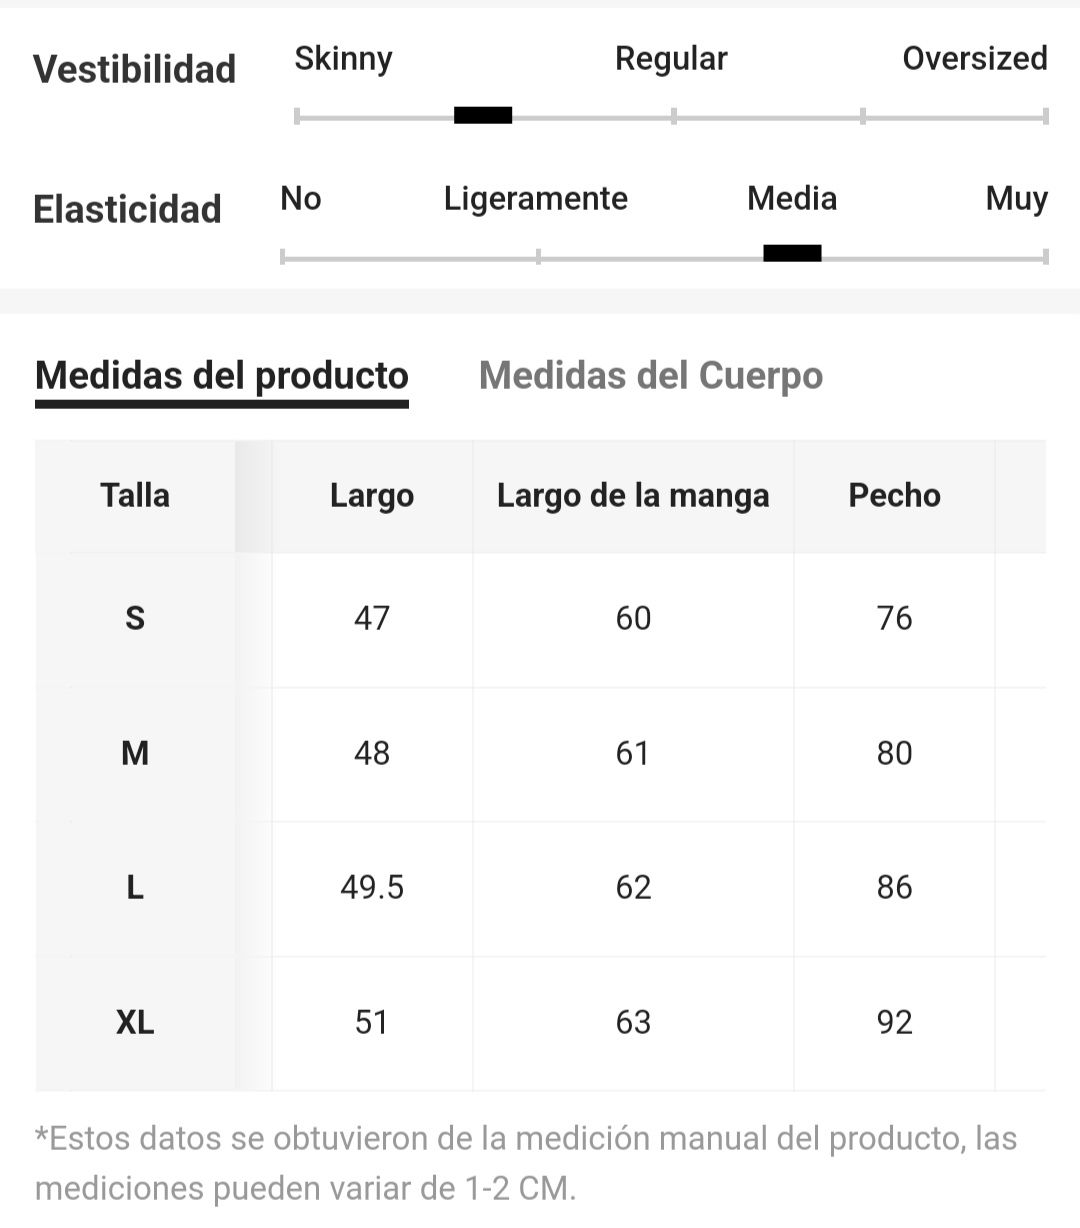Click the Skinny fit label
Screen dimensions: 1080x1228
[343, 59]
